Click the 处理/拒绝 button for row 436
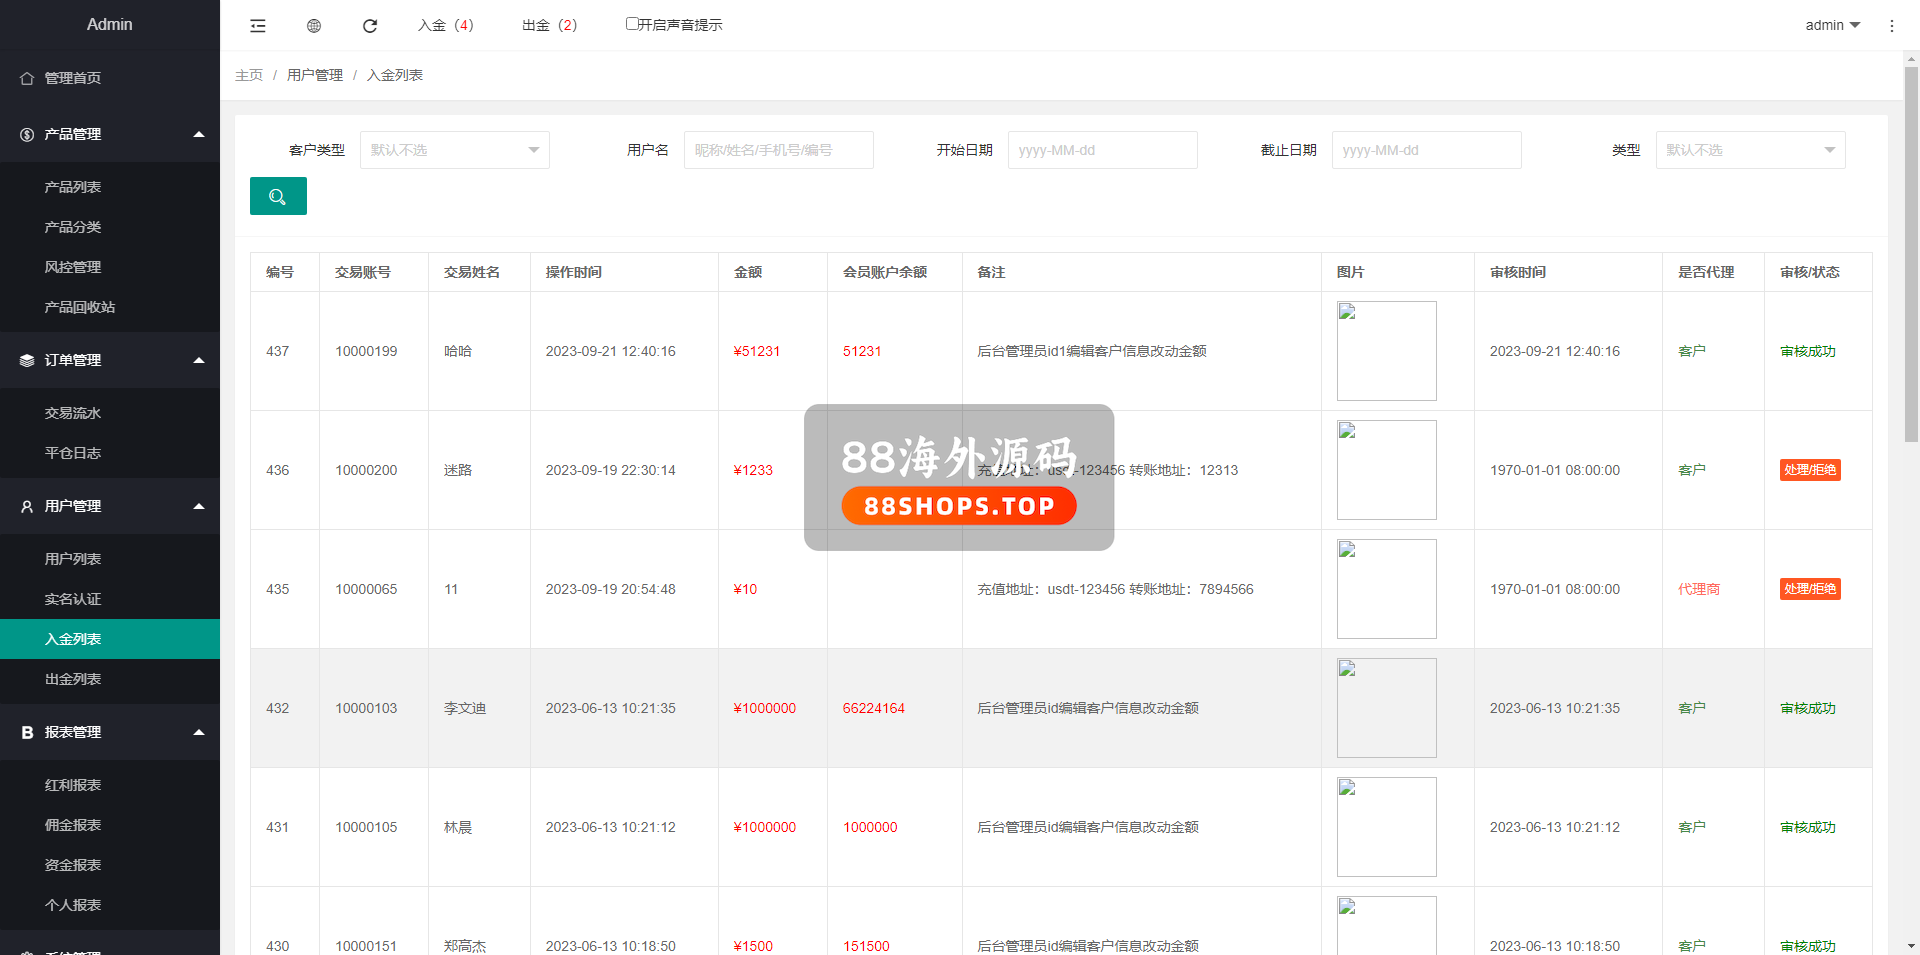1920x955 pixels. coord(1809,470)
